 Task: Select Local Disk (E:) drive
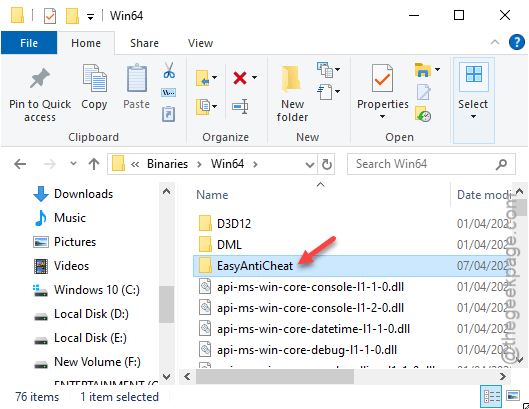point(80,338)
